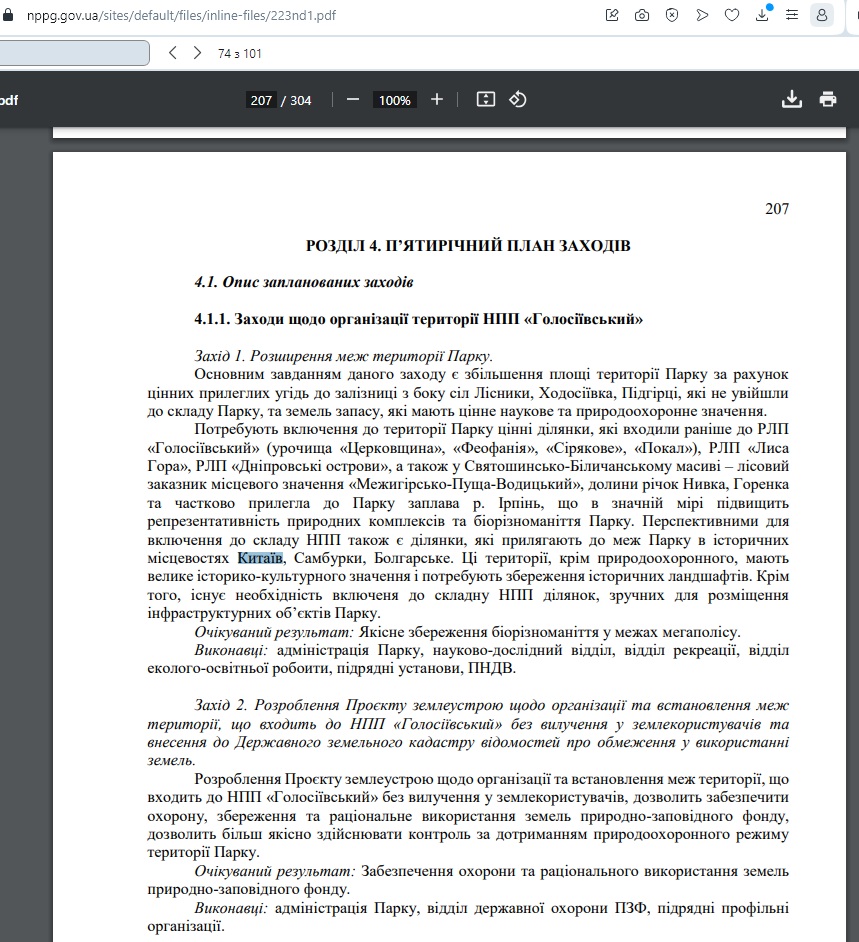Viewport: 859px width, 942px height.
Task: Rotate the PDF document counterclockwise
Action: pos(518,99)
